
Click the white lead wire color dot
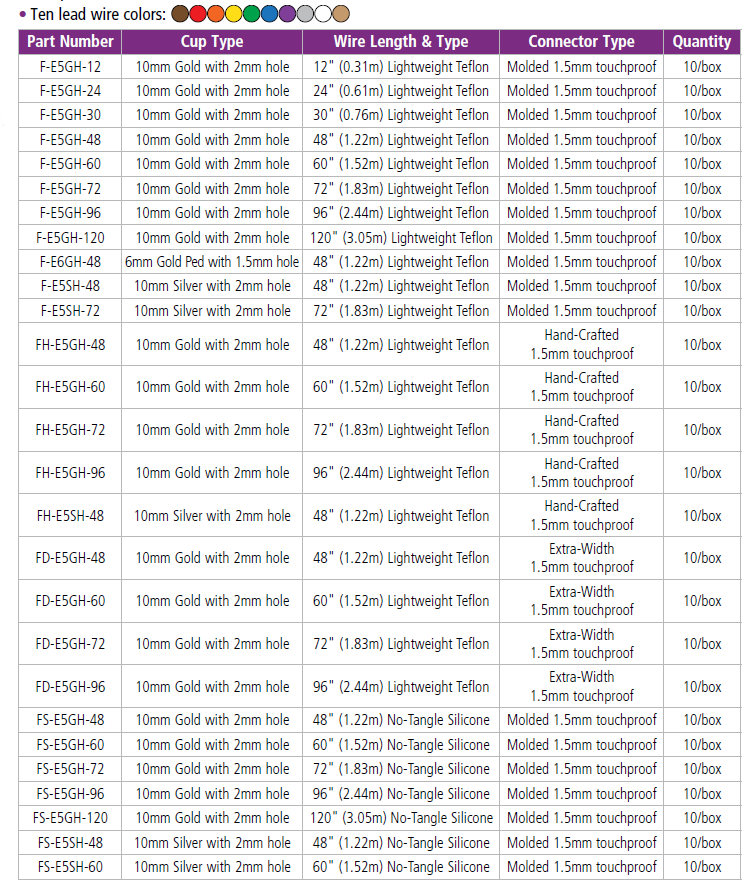click(323, 14)
